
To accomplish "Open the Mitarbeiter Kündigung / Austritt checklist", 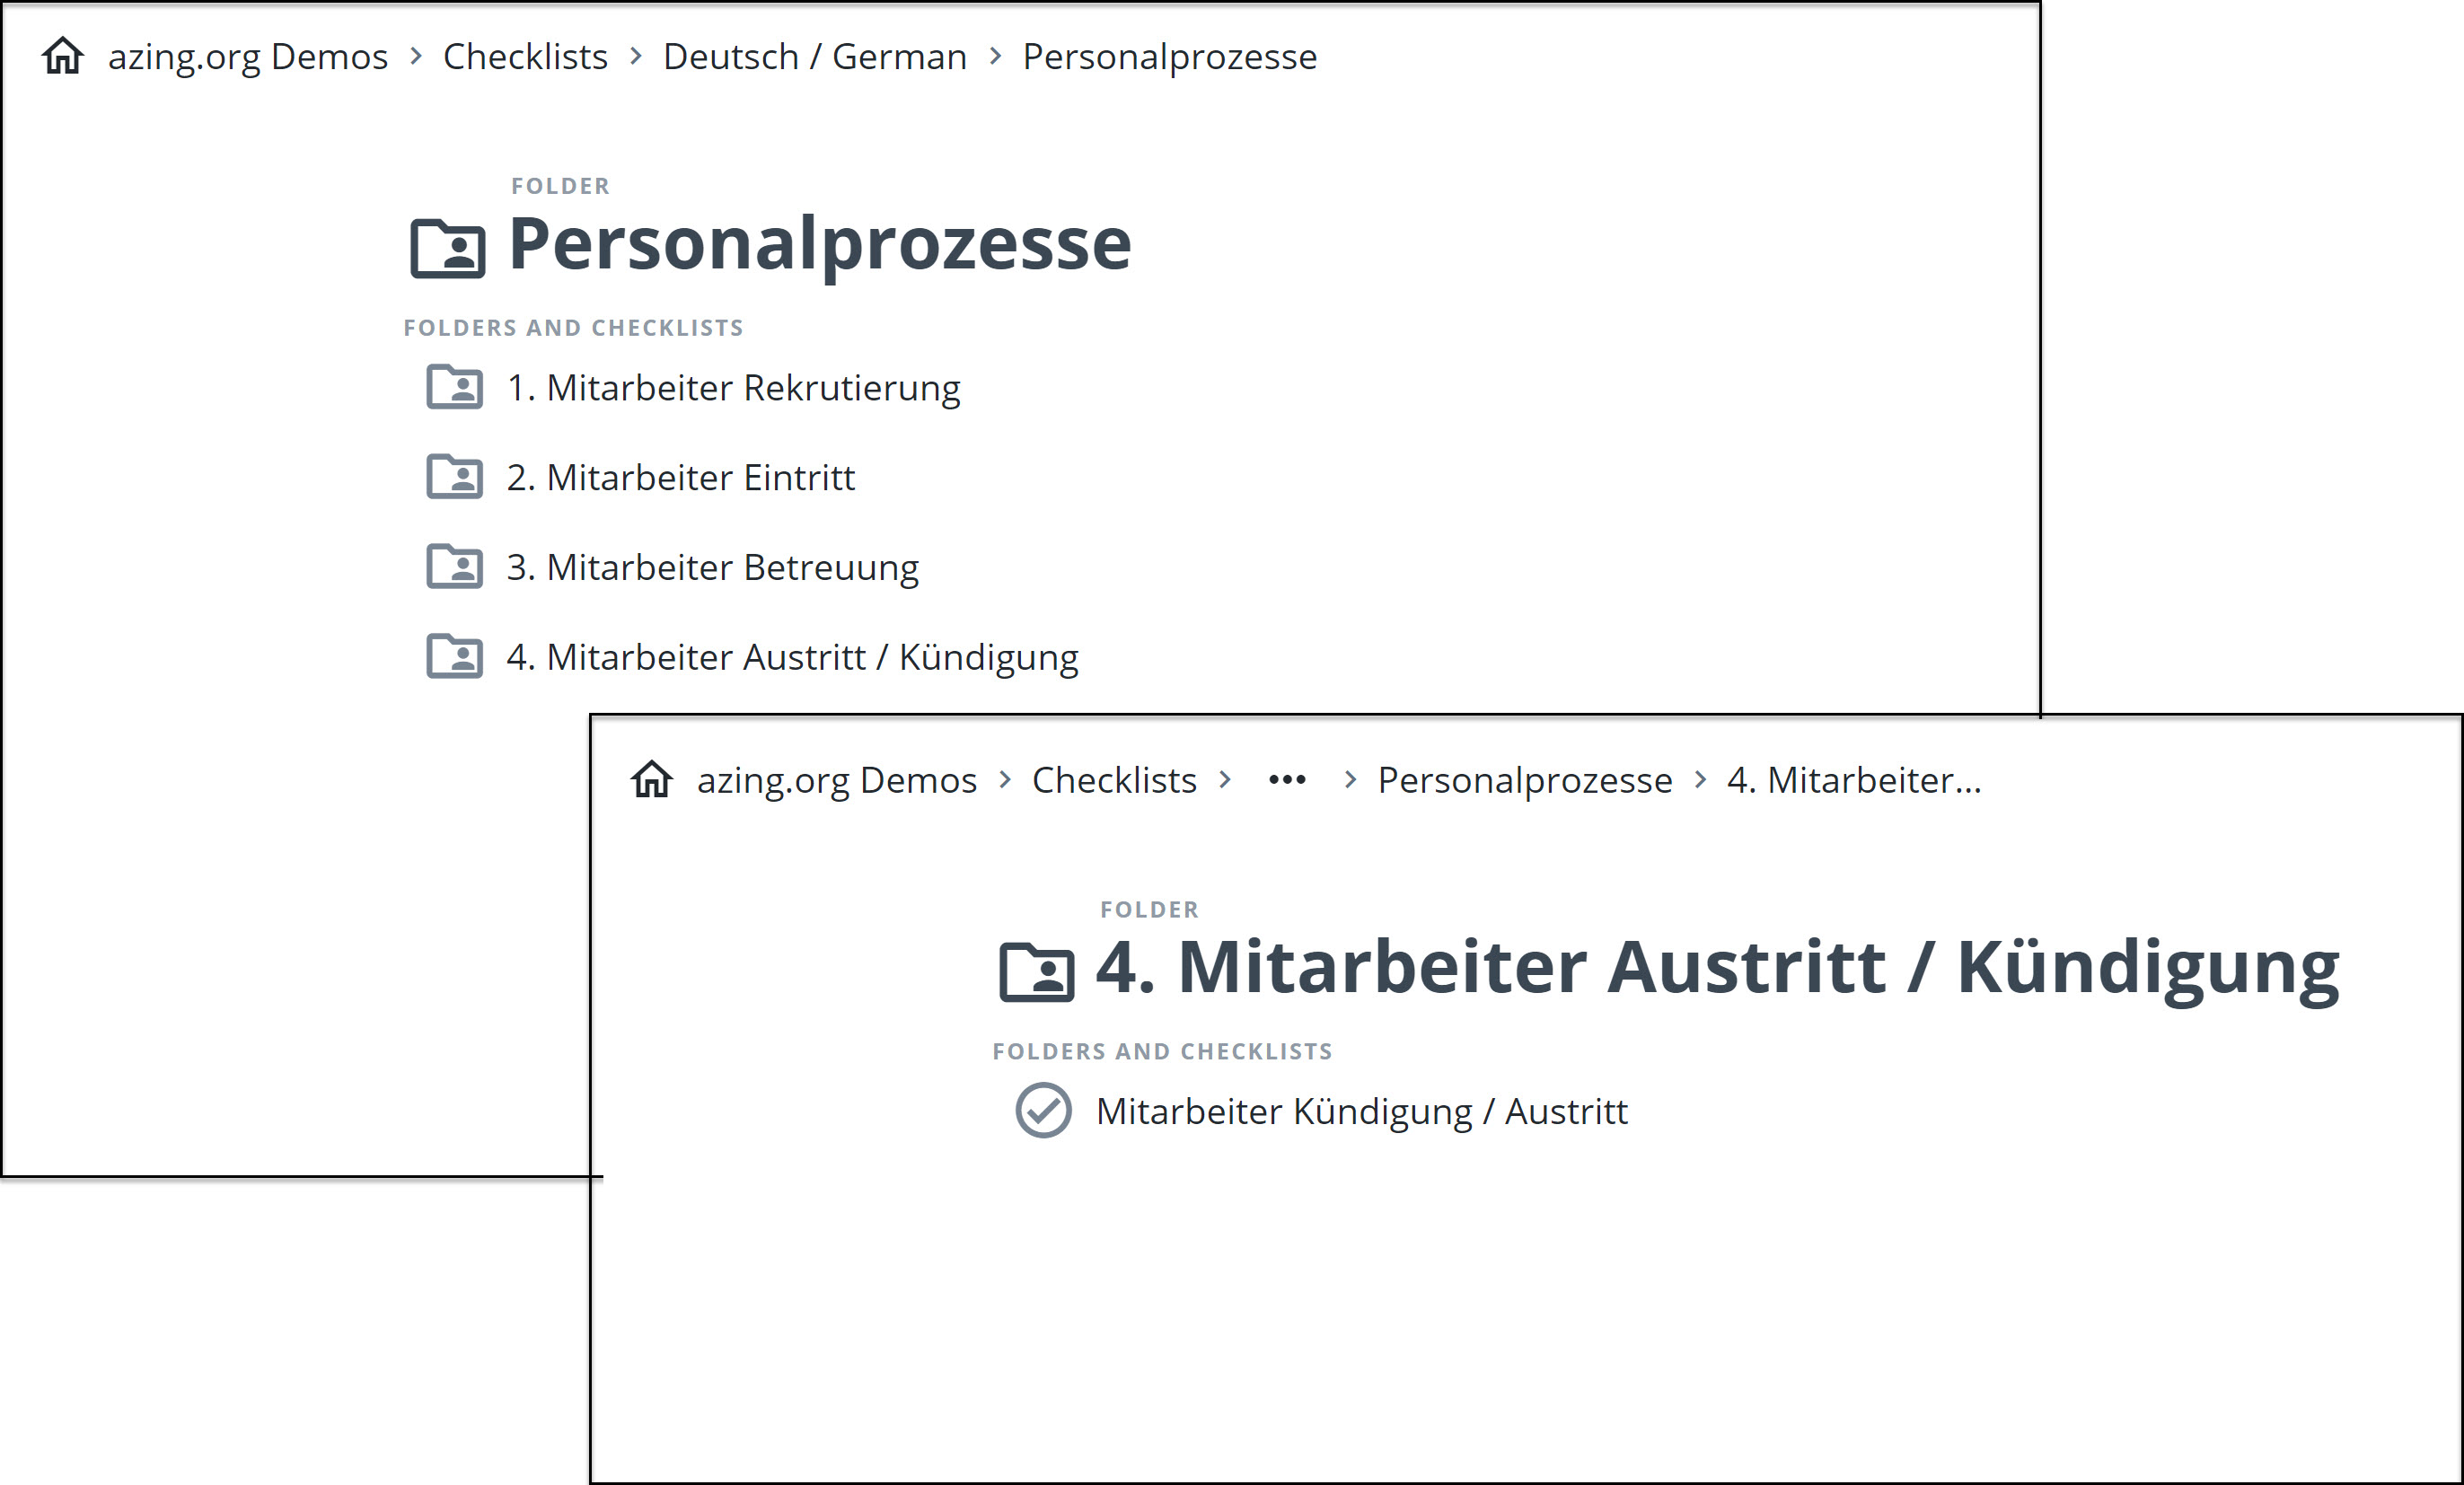I will [x=1361, y=1111].
